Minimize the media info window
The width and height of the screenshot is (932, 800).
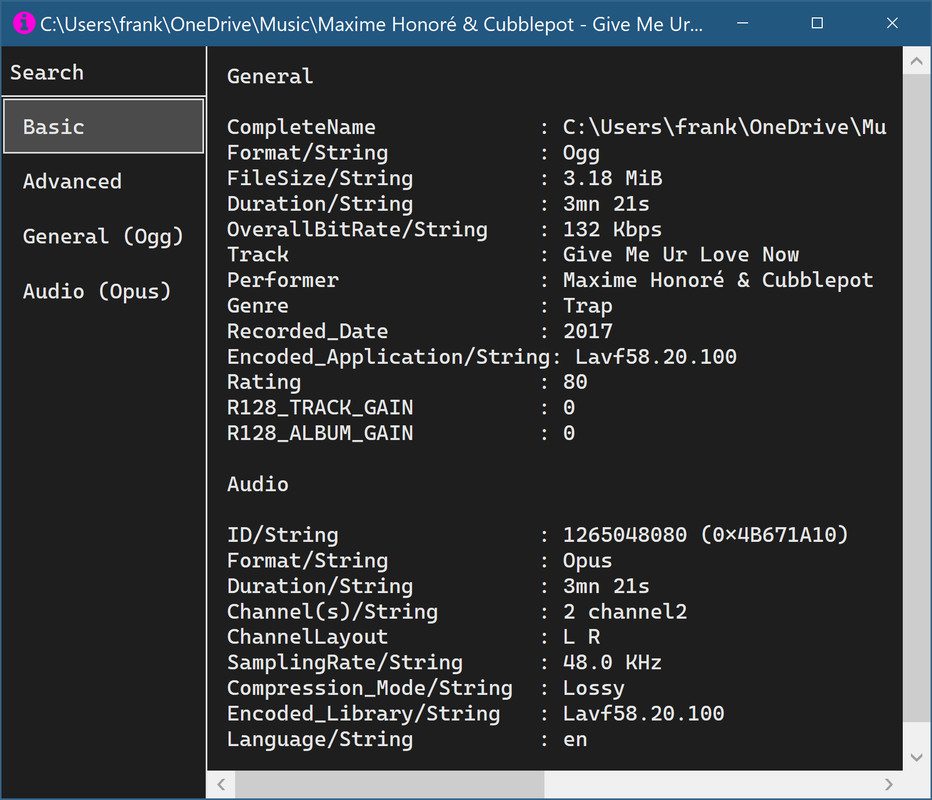click(x=742, y=23)
